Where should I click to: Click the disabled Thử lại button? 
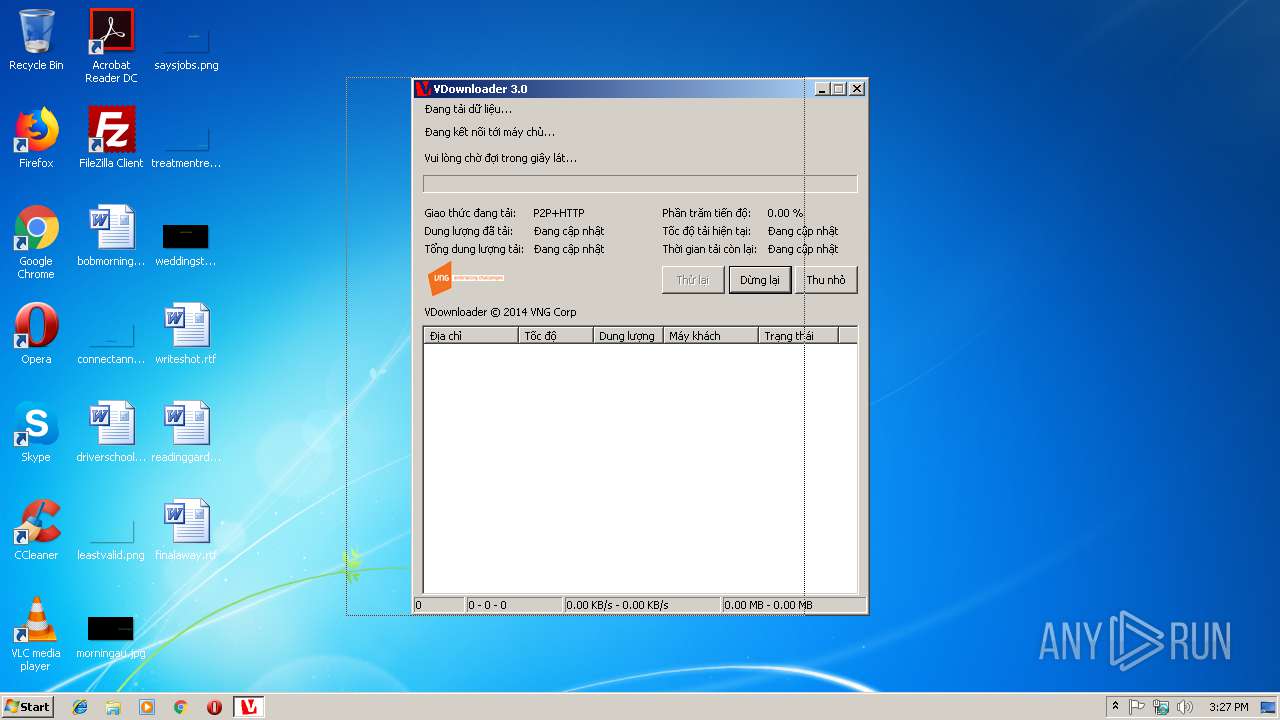coord(693,280)
